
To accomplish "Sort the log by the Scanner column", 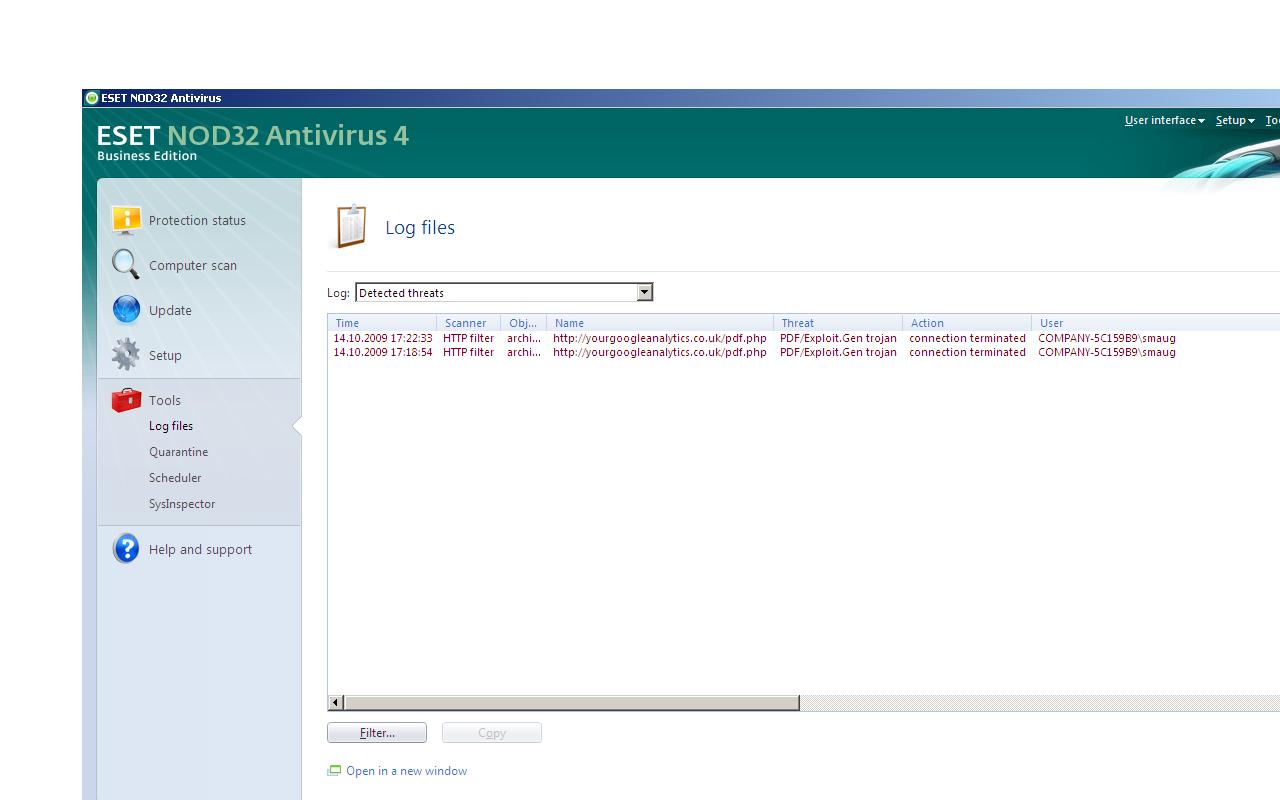I will pos(469,323).
